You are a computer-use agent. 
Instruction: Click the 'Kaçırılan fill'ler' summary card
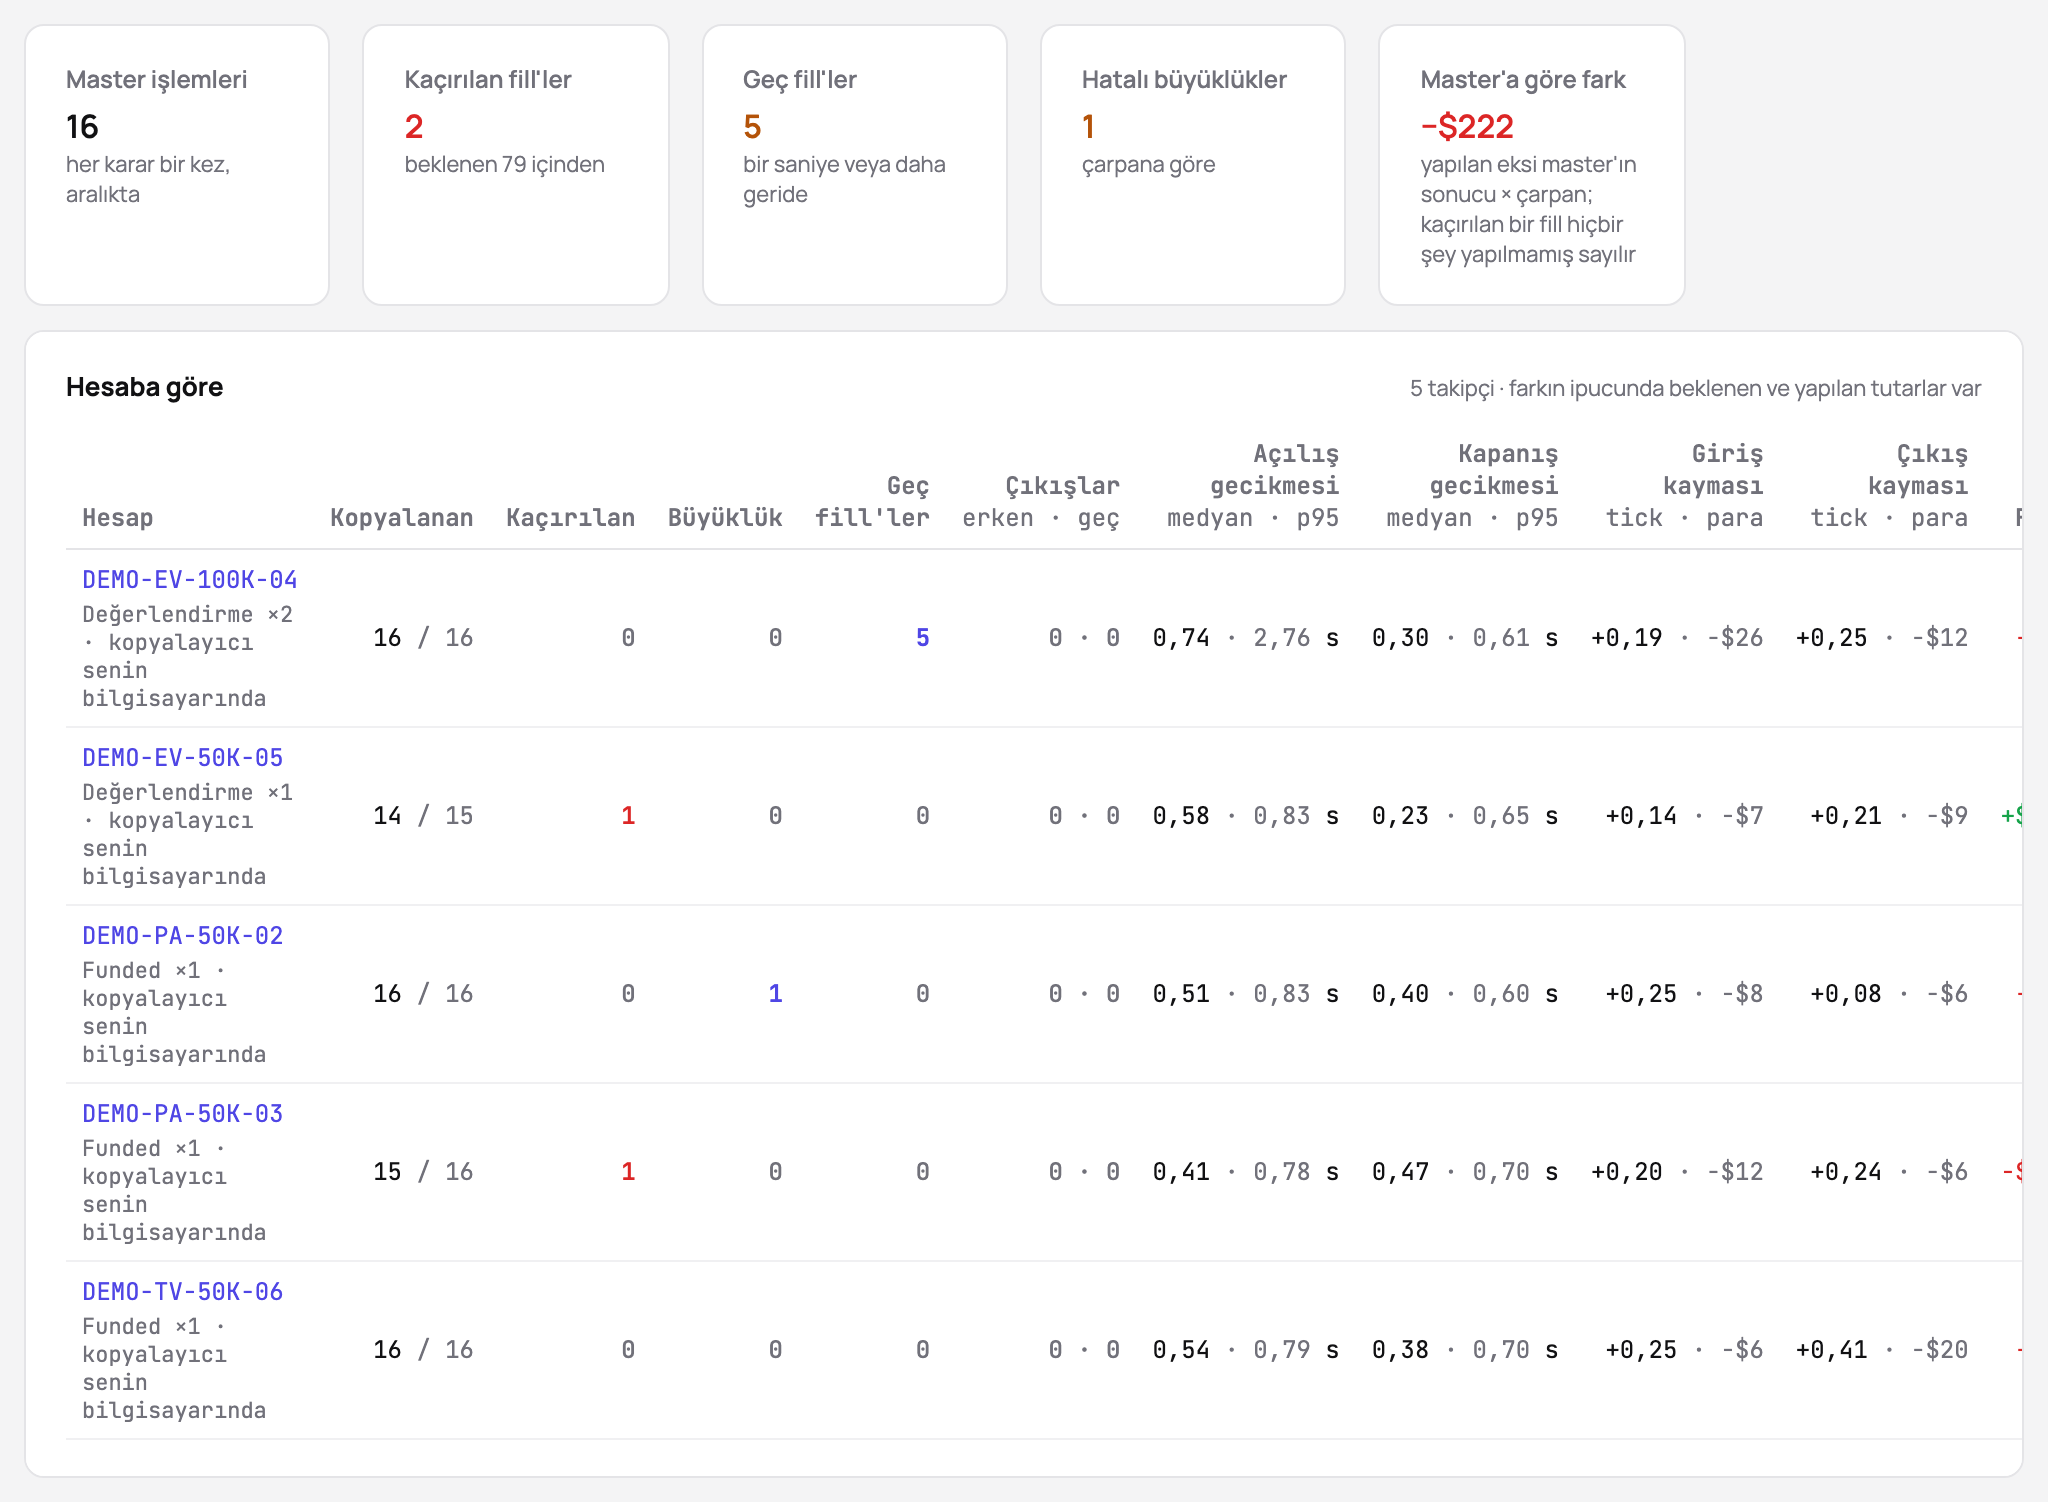[516, 165]
